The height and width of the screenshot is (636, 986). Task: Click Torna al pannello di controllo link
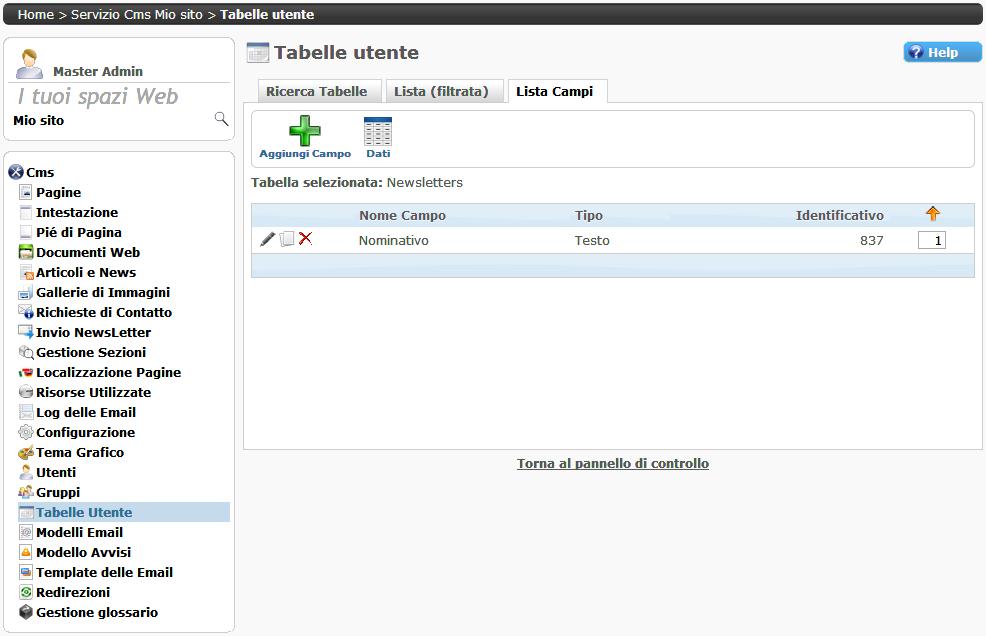pyautogui.click(x=612, y=464)
